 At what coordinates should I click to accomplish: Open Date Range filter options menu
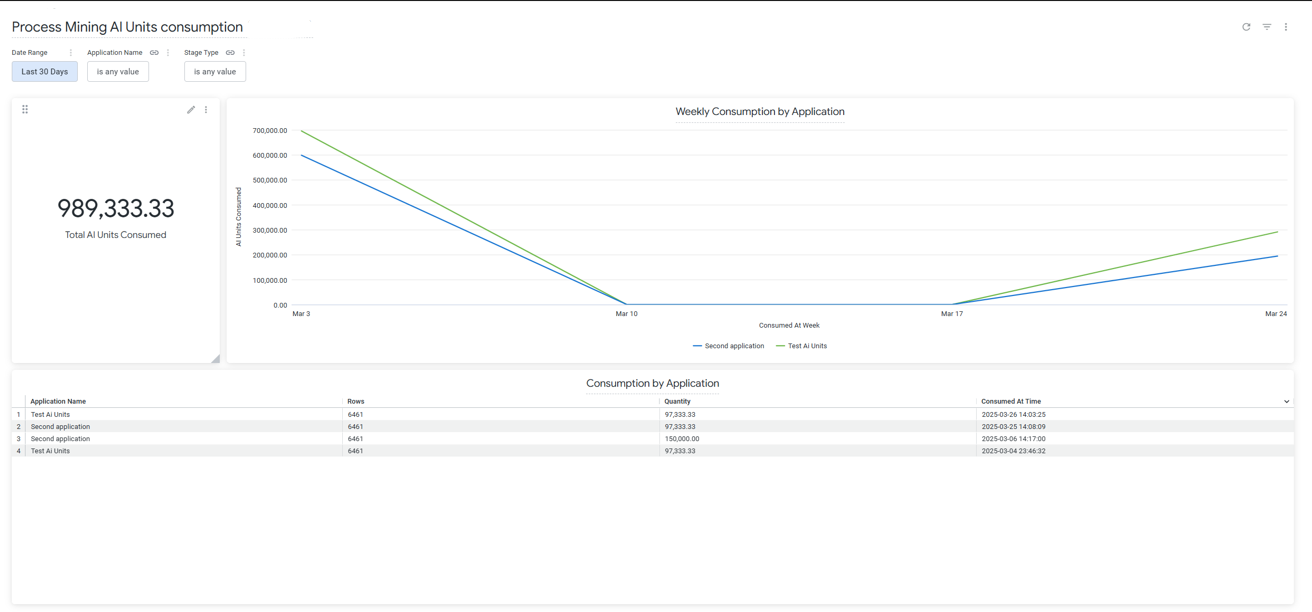[71, 53]
